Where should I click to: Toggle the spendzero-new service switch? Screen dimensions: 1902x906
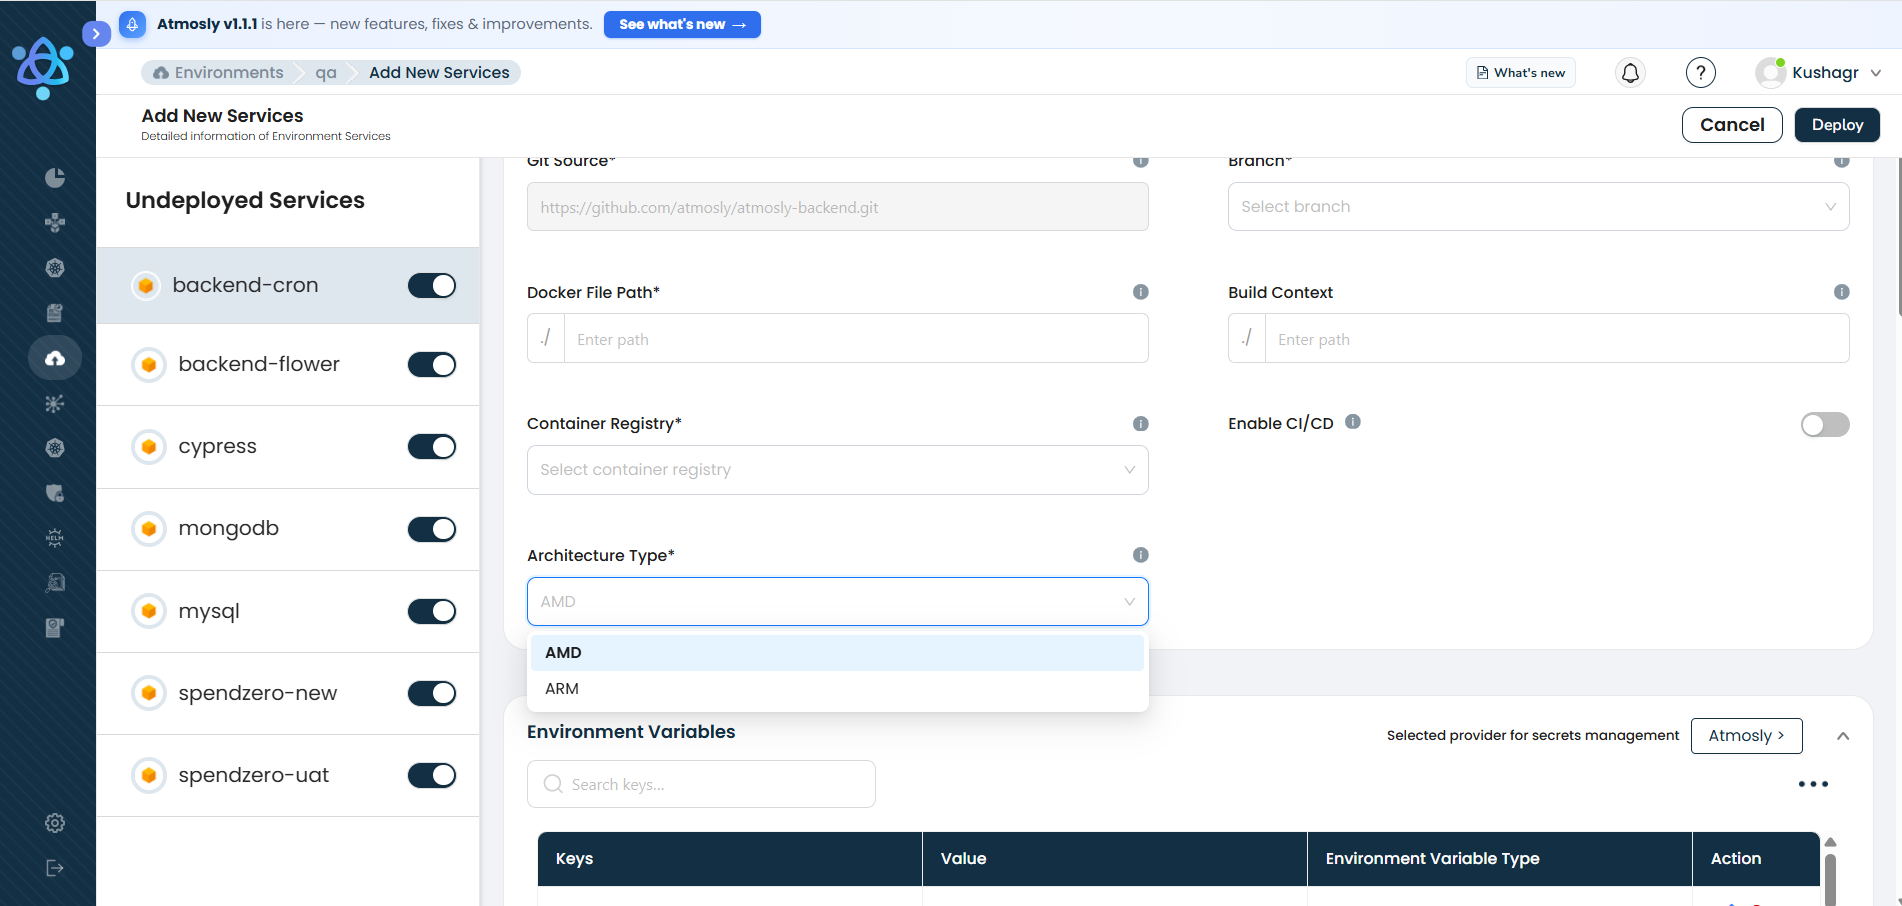(432, 693)
